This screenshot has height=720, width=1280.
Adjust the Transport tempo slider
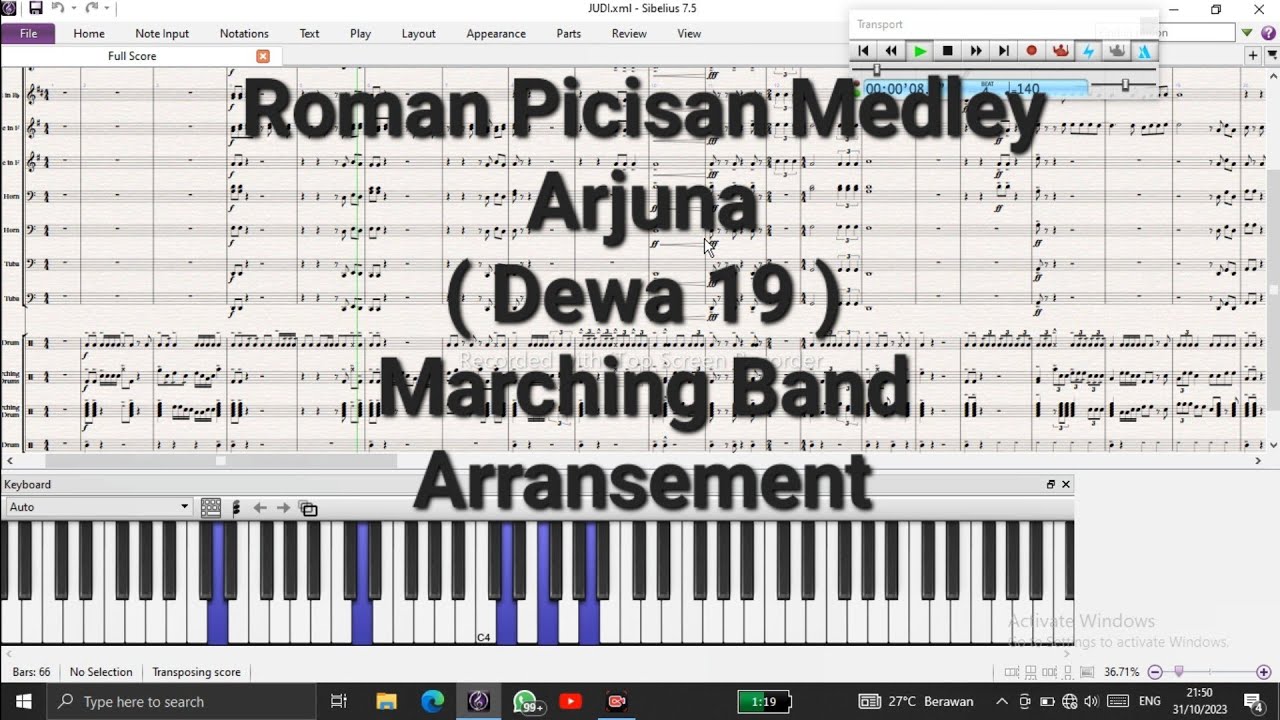pos(1125,85)
